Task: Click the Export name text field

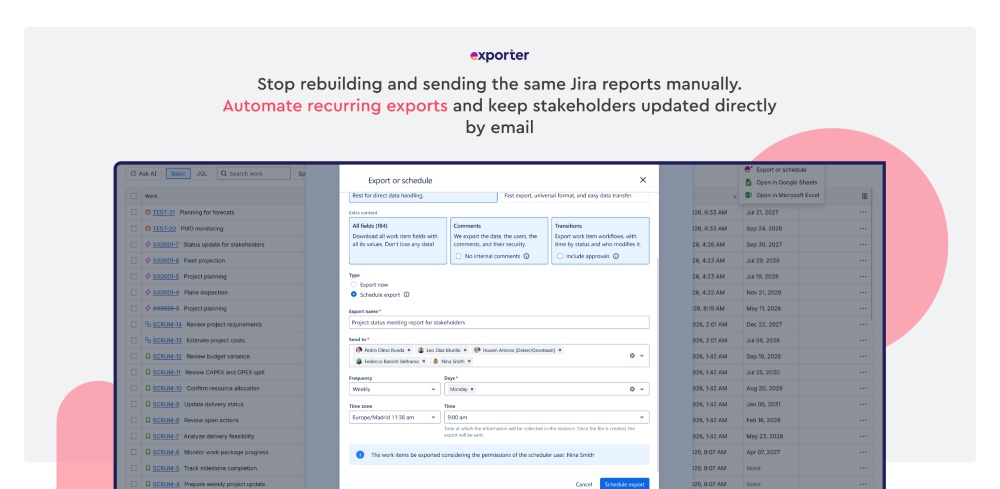Action: (x=499, y=323)
